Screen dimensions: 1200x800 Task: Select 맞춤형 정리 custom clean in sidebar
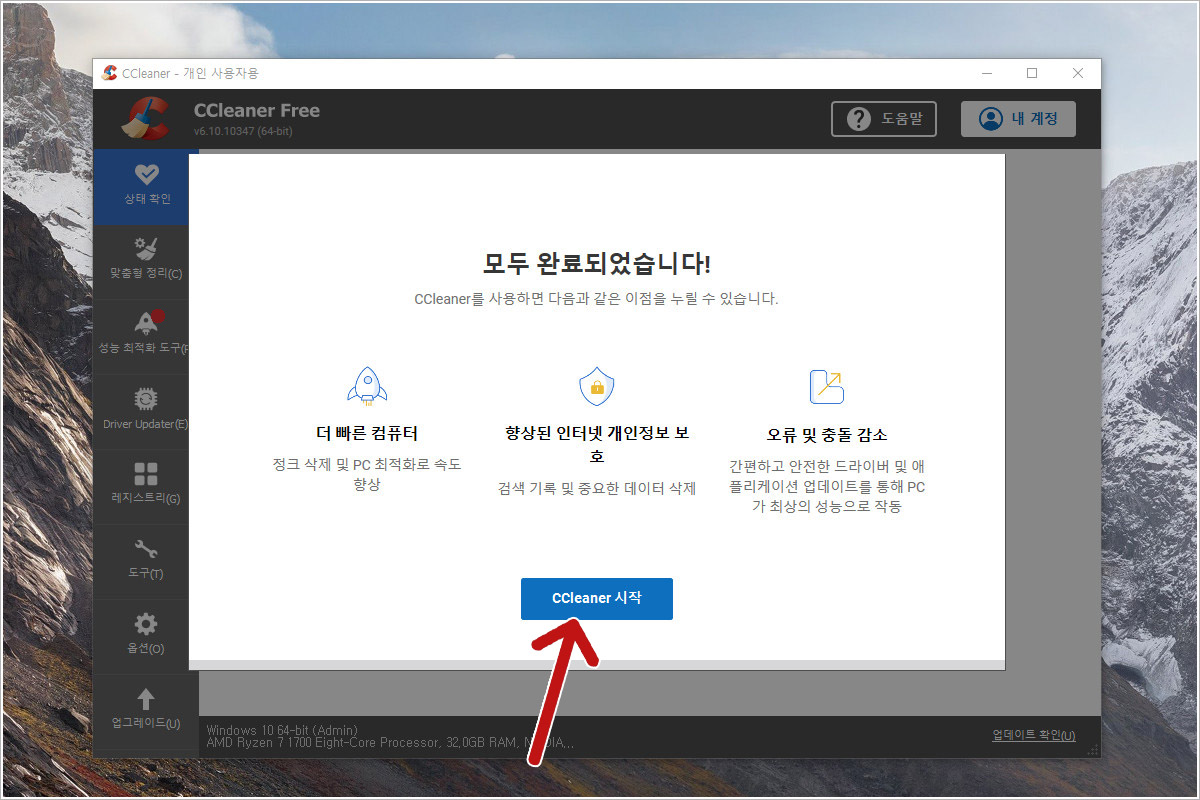click(146, 261)
